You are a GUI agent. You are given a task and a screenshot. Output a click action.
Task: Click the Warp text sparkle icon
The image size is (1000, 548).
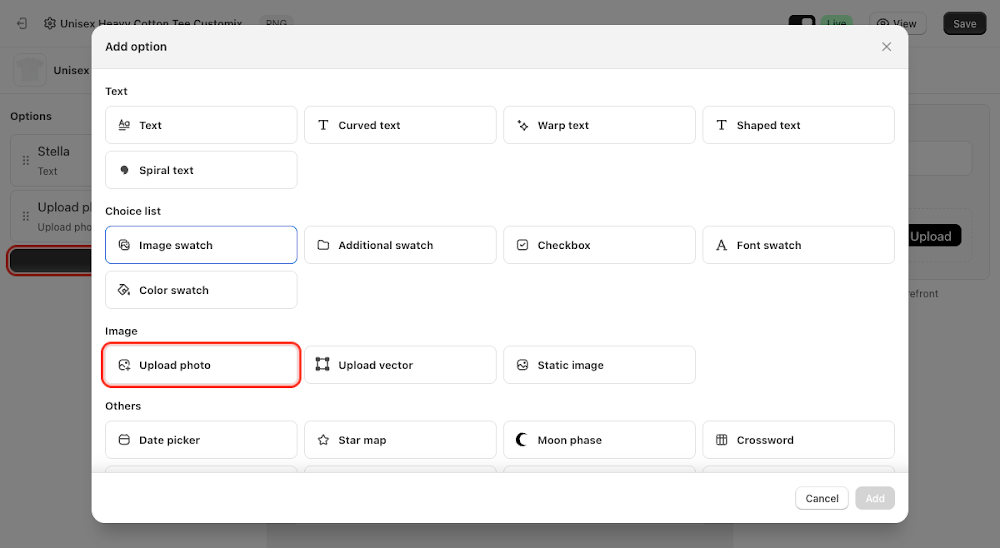(x=522, y=125)
